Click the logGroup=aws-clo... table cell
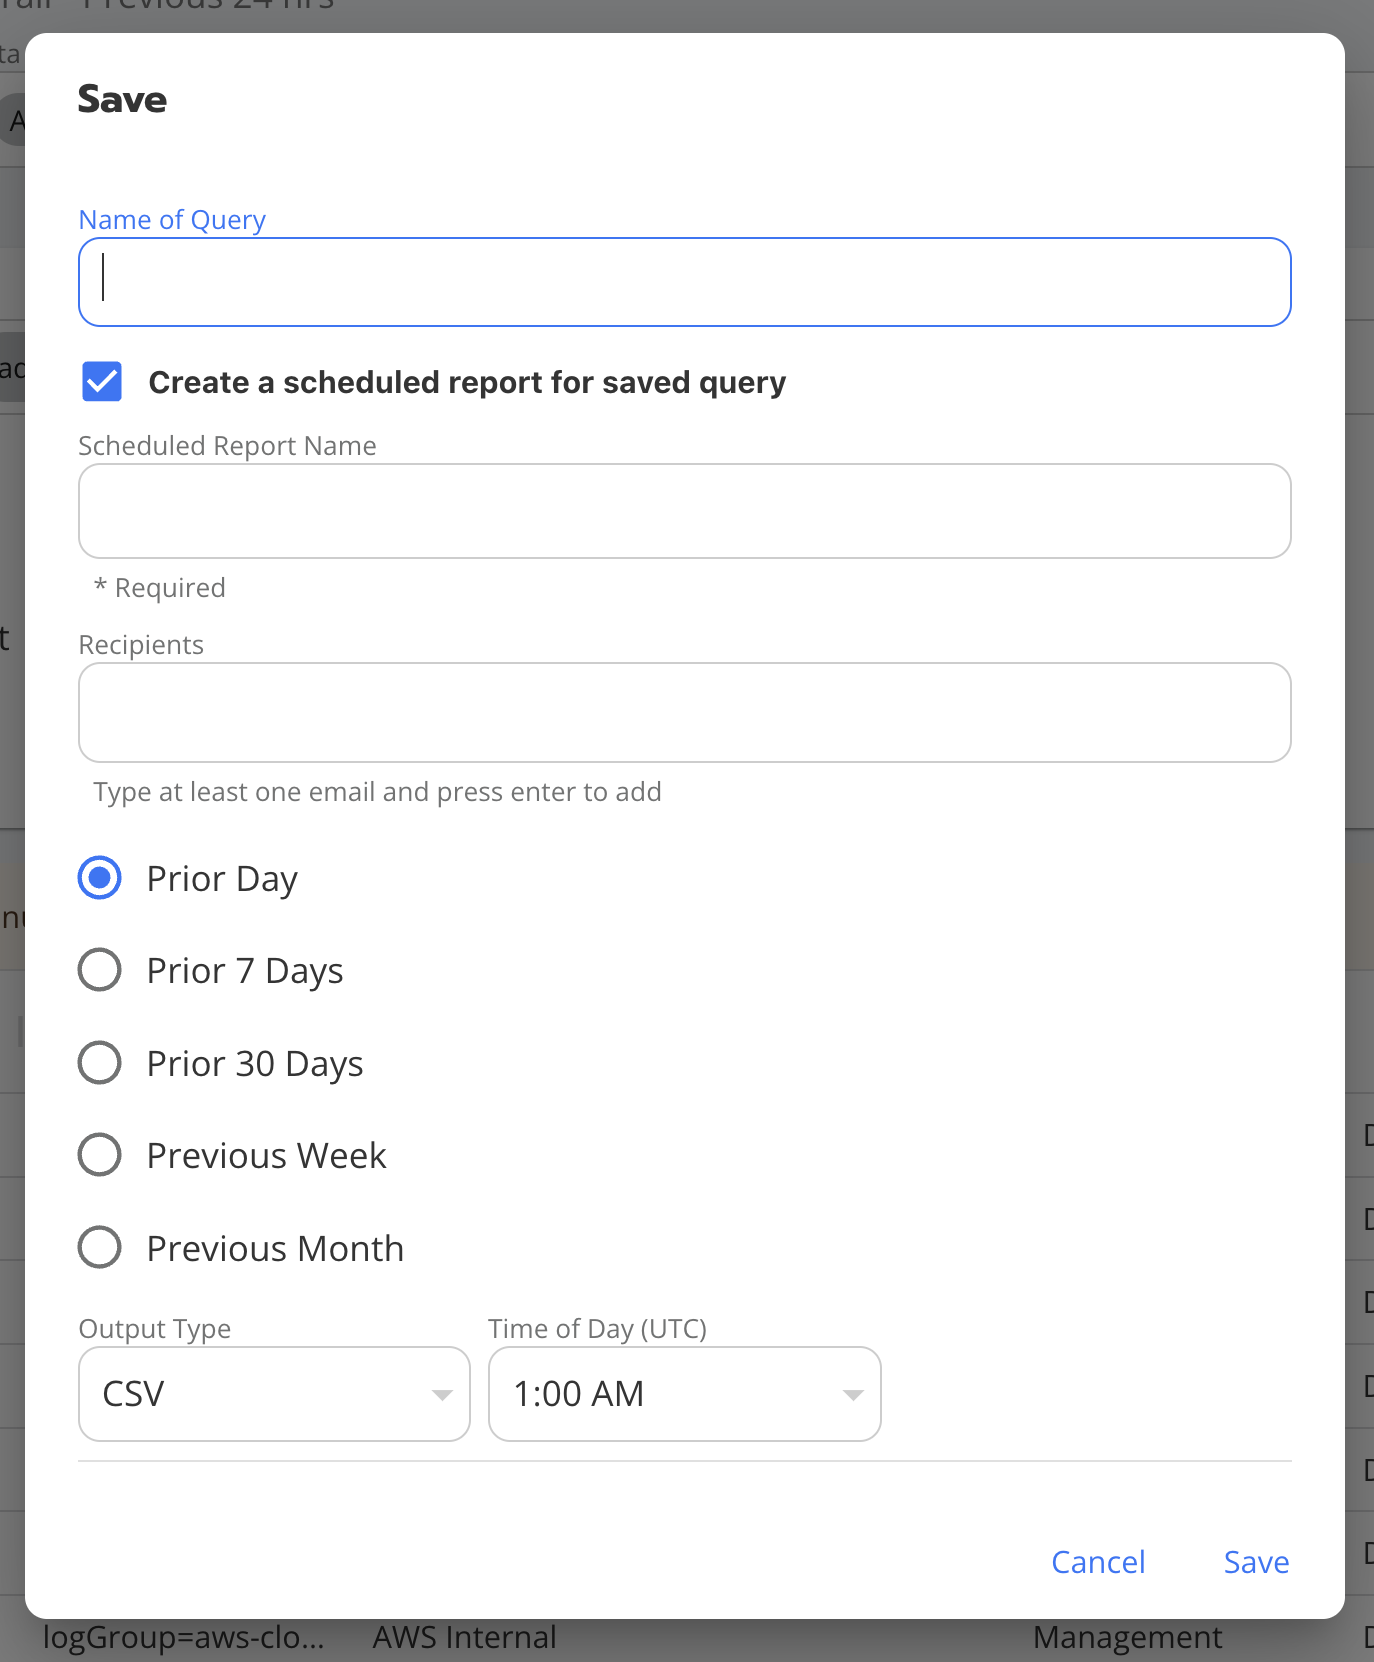This screenshot has width=1374, height=1662. (x=184, y=1638)
